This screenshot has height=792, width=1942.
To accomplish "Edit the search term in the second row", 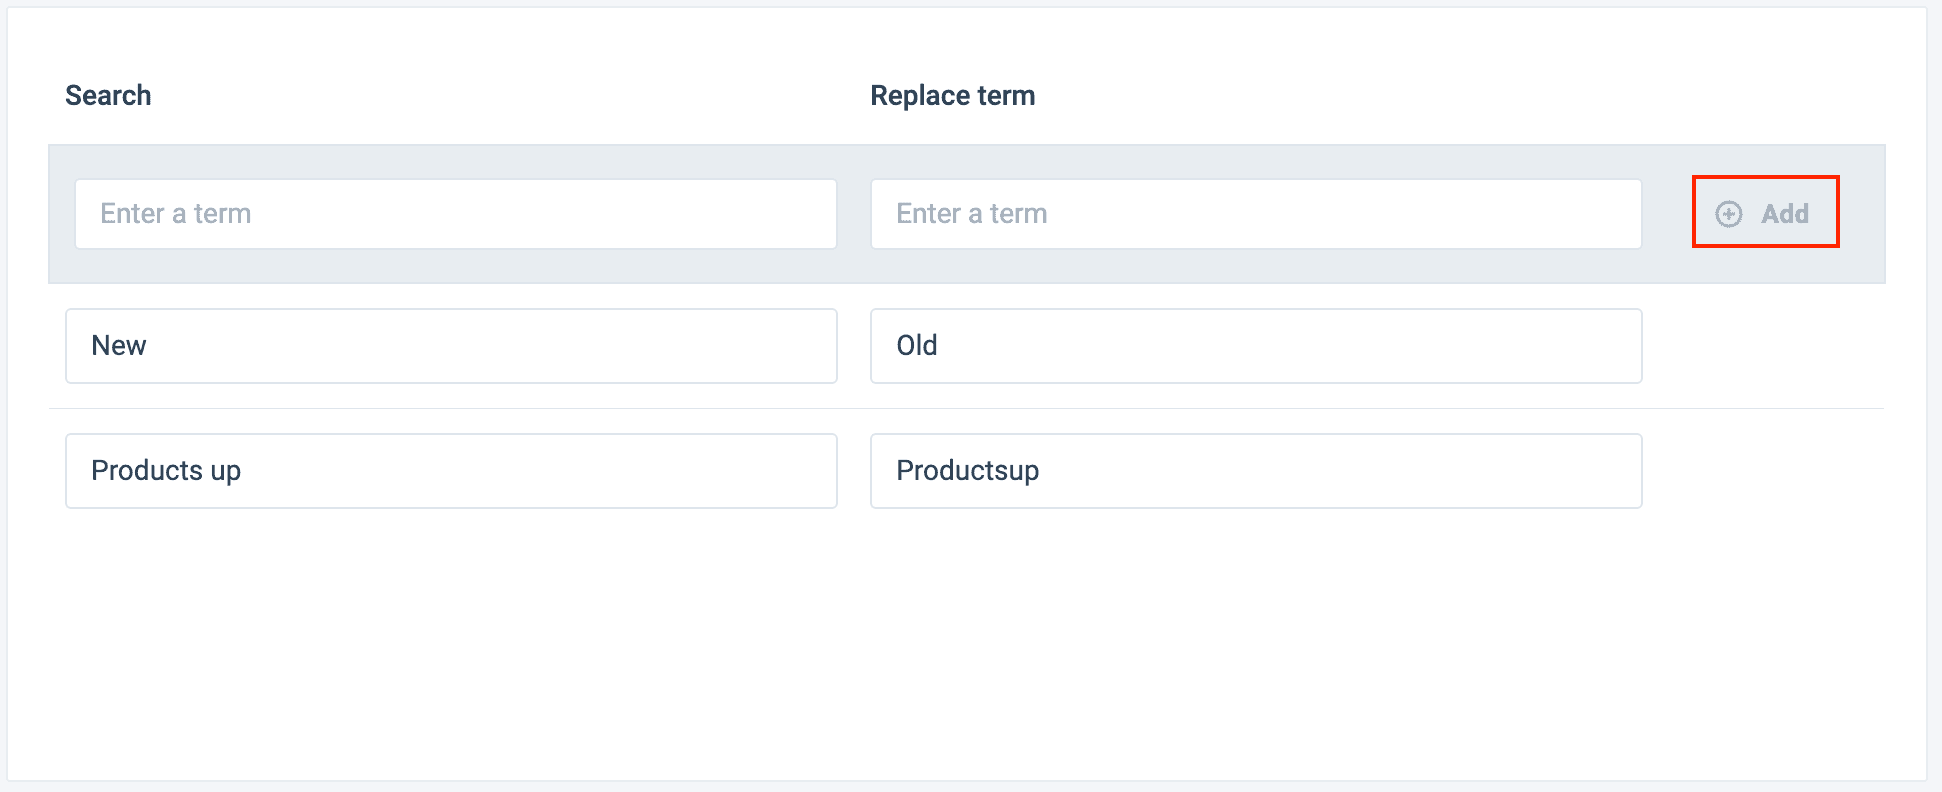I will (x=451, y=471).
